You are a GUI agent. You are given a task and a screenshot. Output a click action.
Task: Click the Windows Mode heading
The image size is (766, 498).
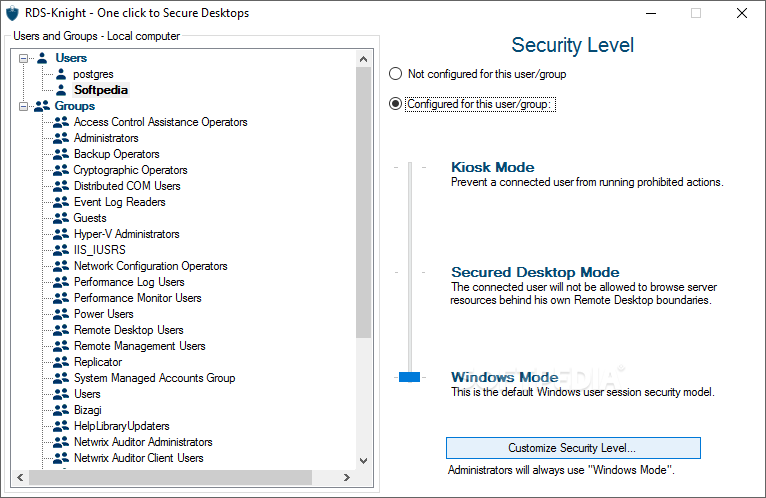point(504,377)
